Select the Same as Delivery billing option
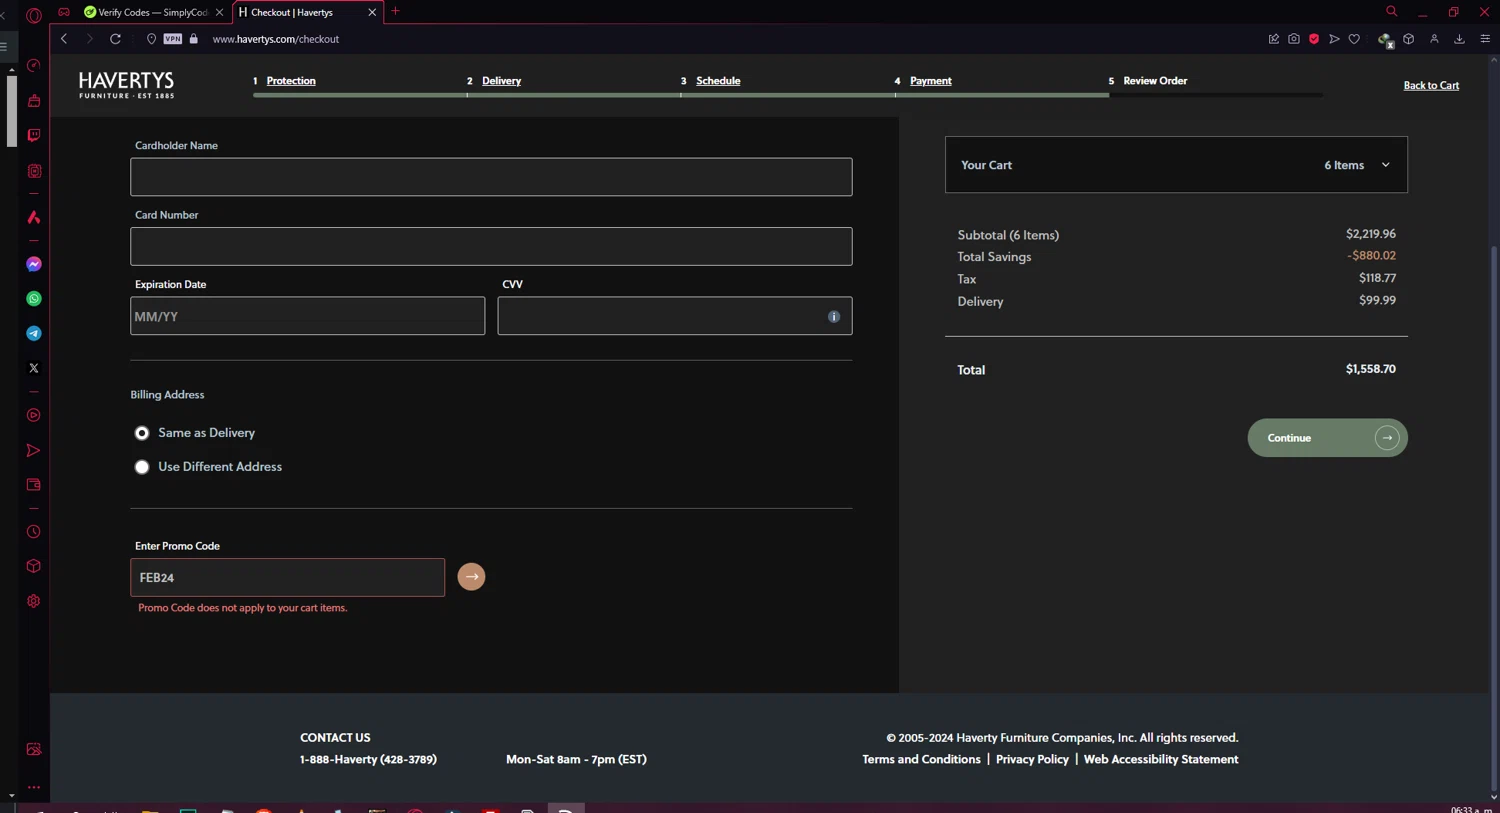This screenshot has height=813, width=1500. pos(142,433)
